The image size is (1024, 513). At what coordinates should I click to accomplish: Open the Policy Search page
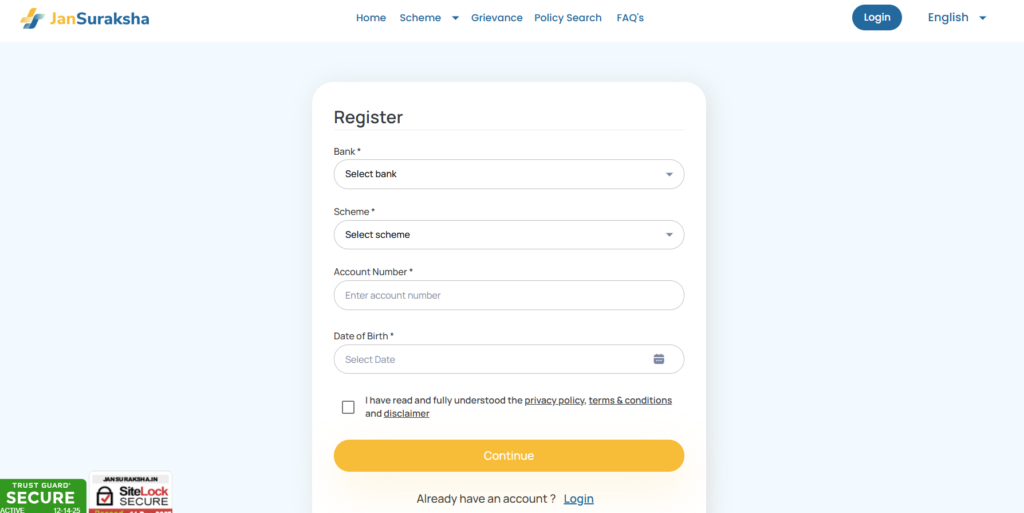click(x=568, y=18)
